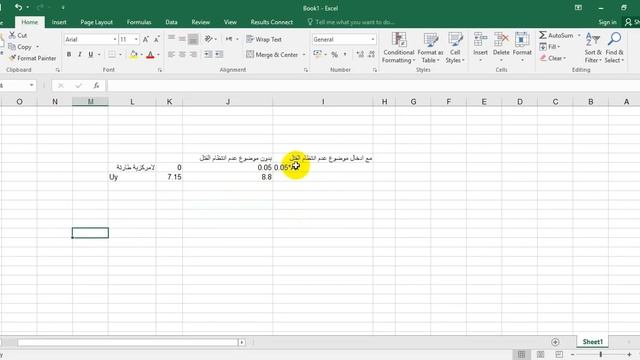
Task: Apply the yellow Fill Color
Action: pyautogui.click(x=133, y=54)
